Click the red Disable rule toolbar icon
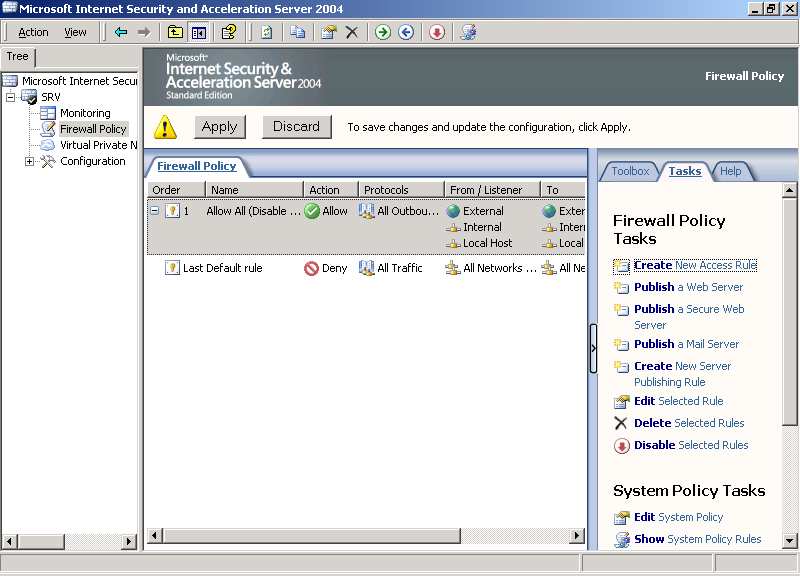 point(436,32)
